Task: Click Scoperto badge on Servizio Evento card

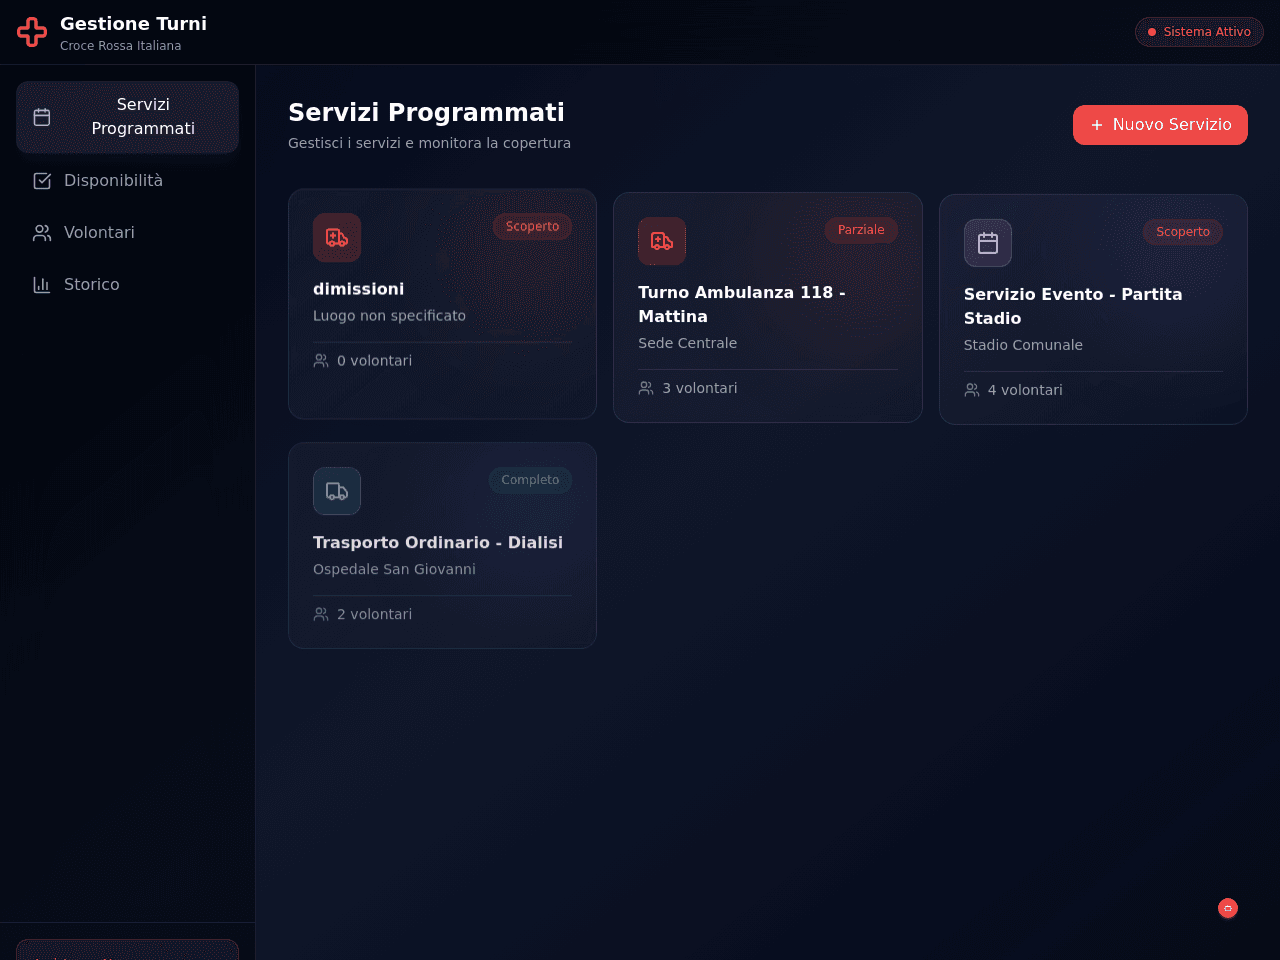Action: (x=1183, y=232)
